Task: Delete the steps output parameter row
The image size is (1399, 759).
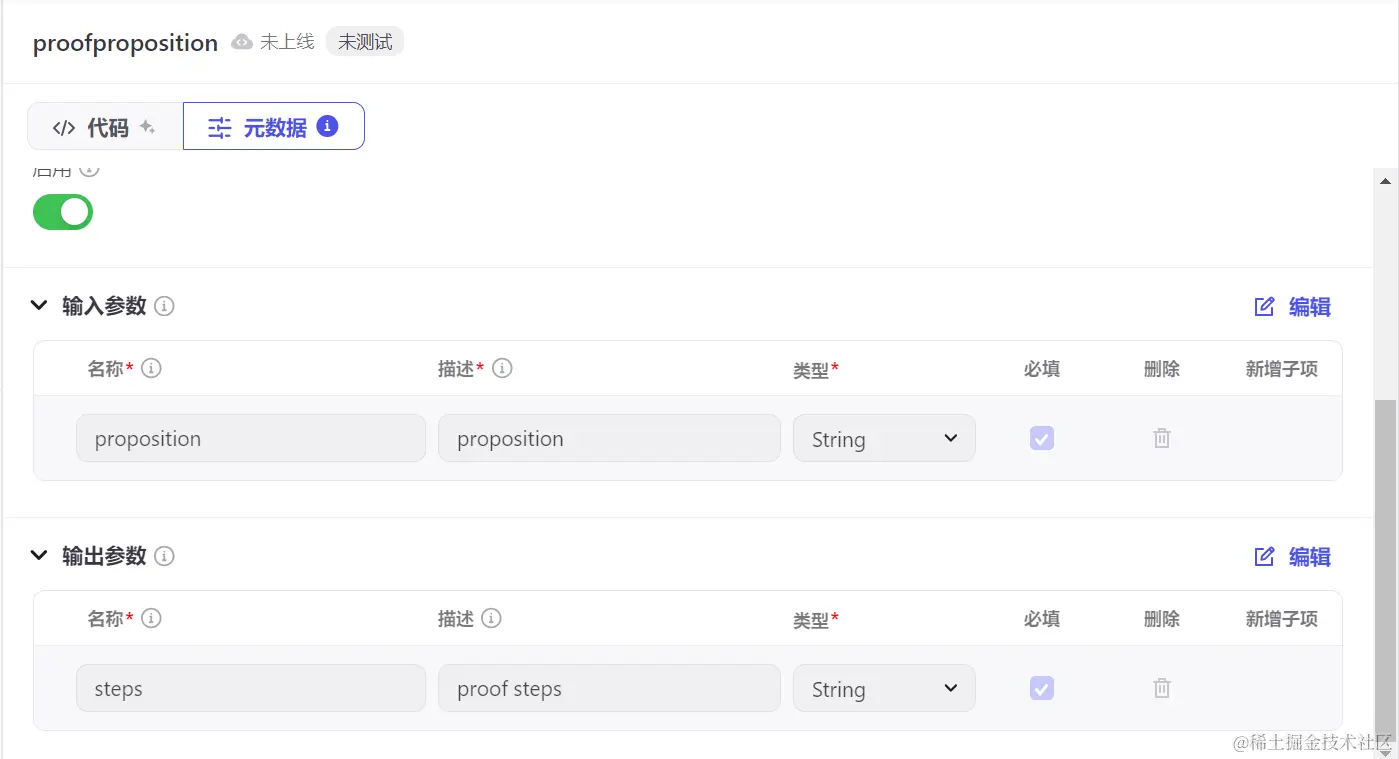Action: (1162, 688)
